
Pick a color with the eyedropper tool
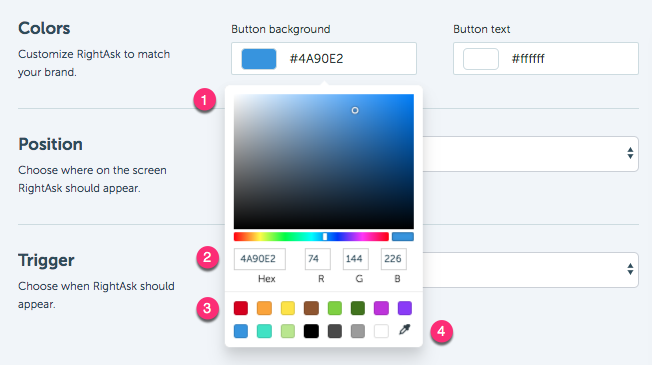[405, 330]
